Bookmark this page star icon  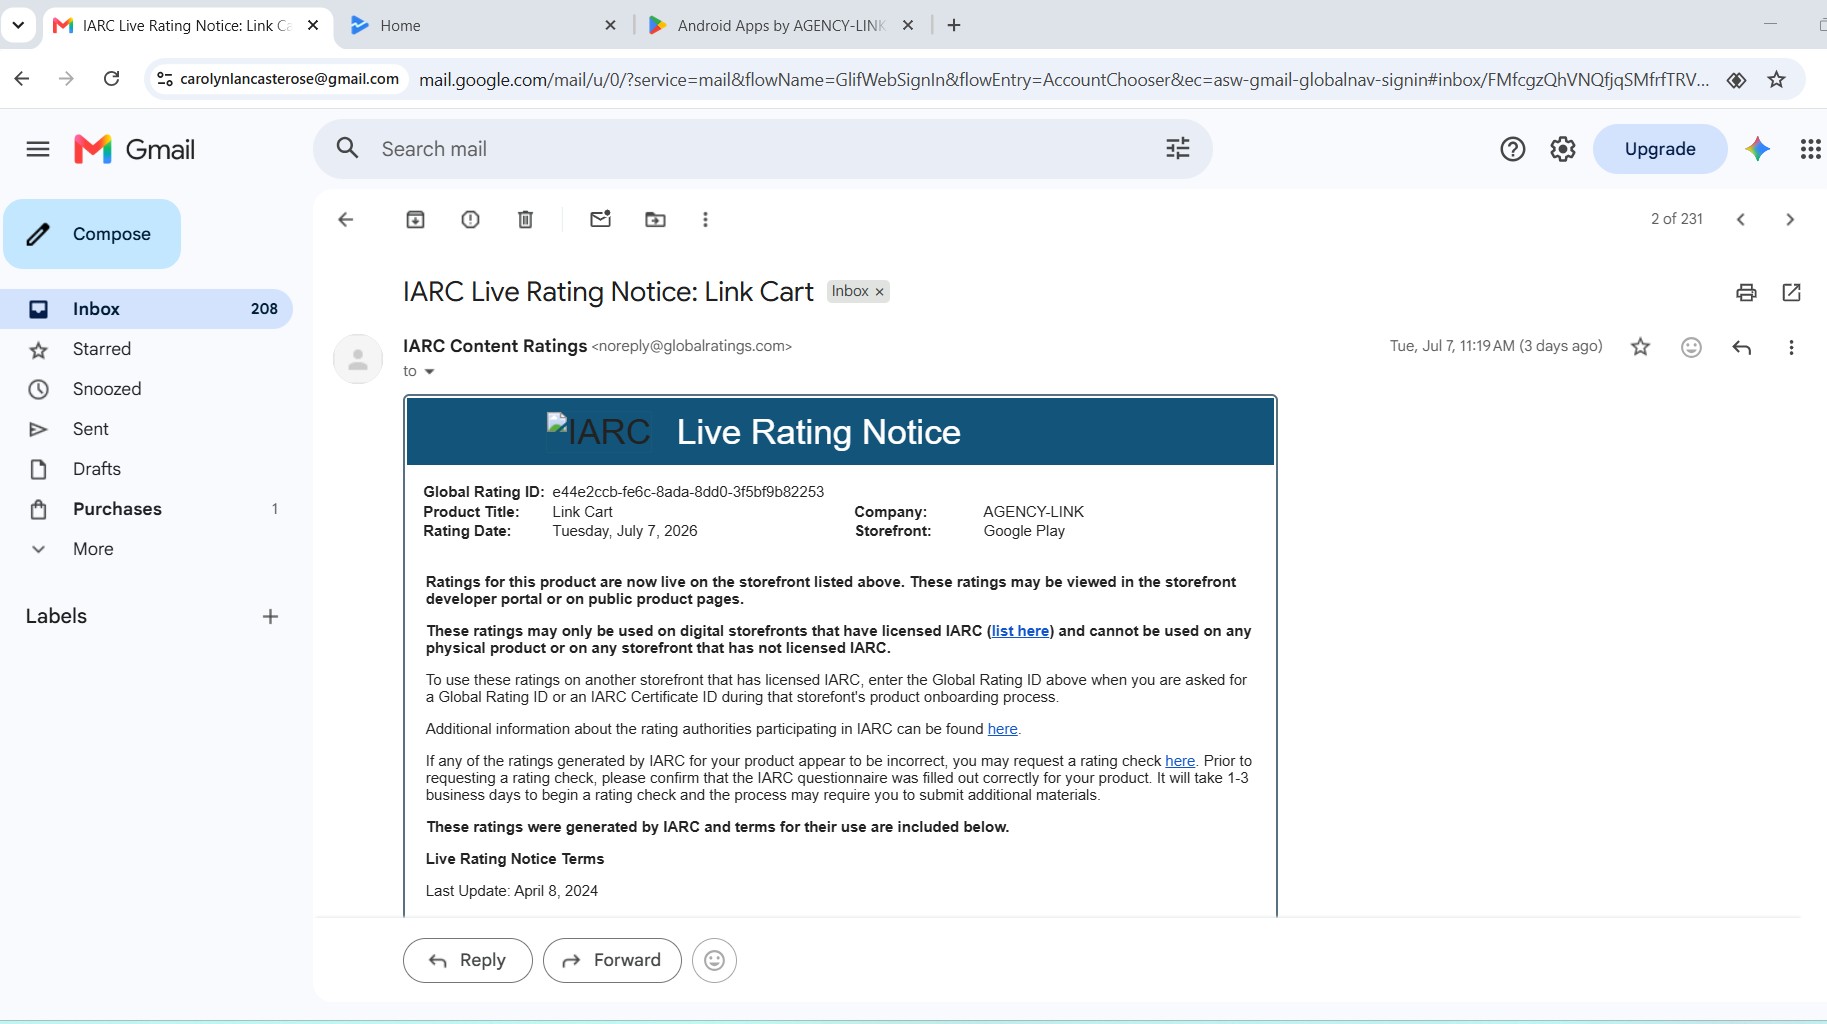(x=1776, y=79)
